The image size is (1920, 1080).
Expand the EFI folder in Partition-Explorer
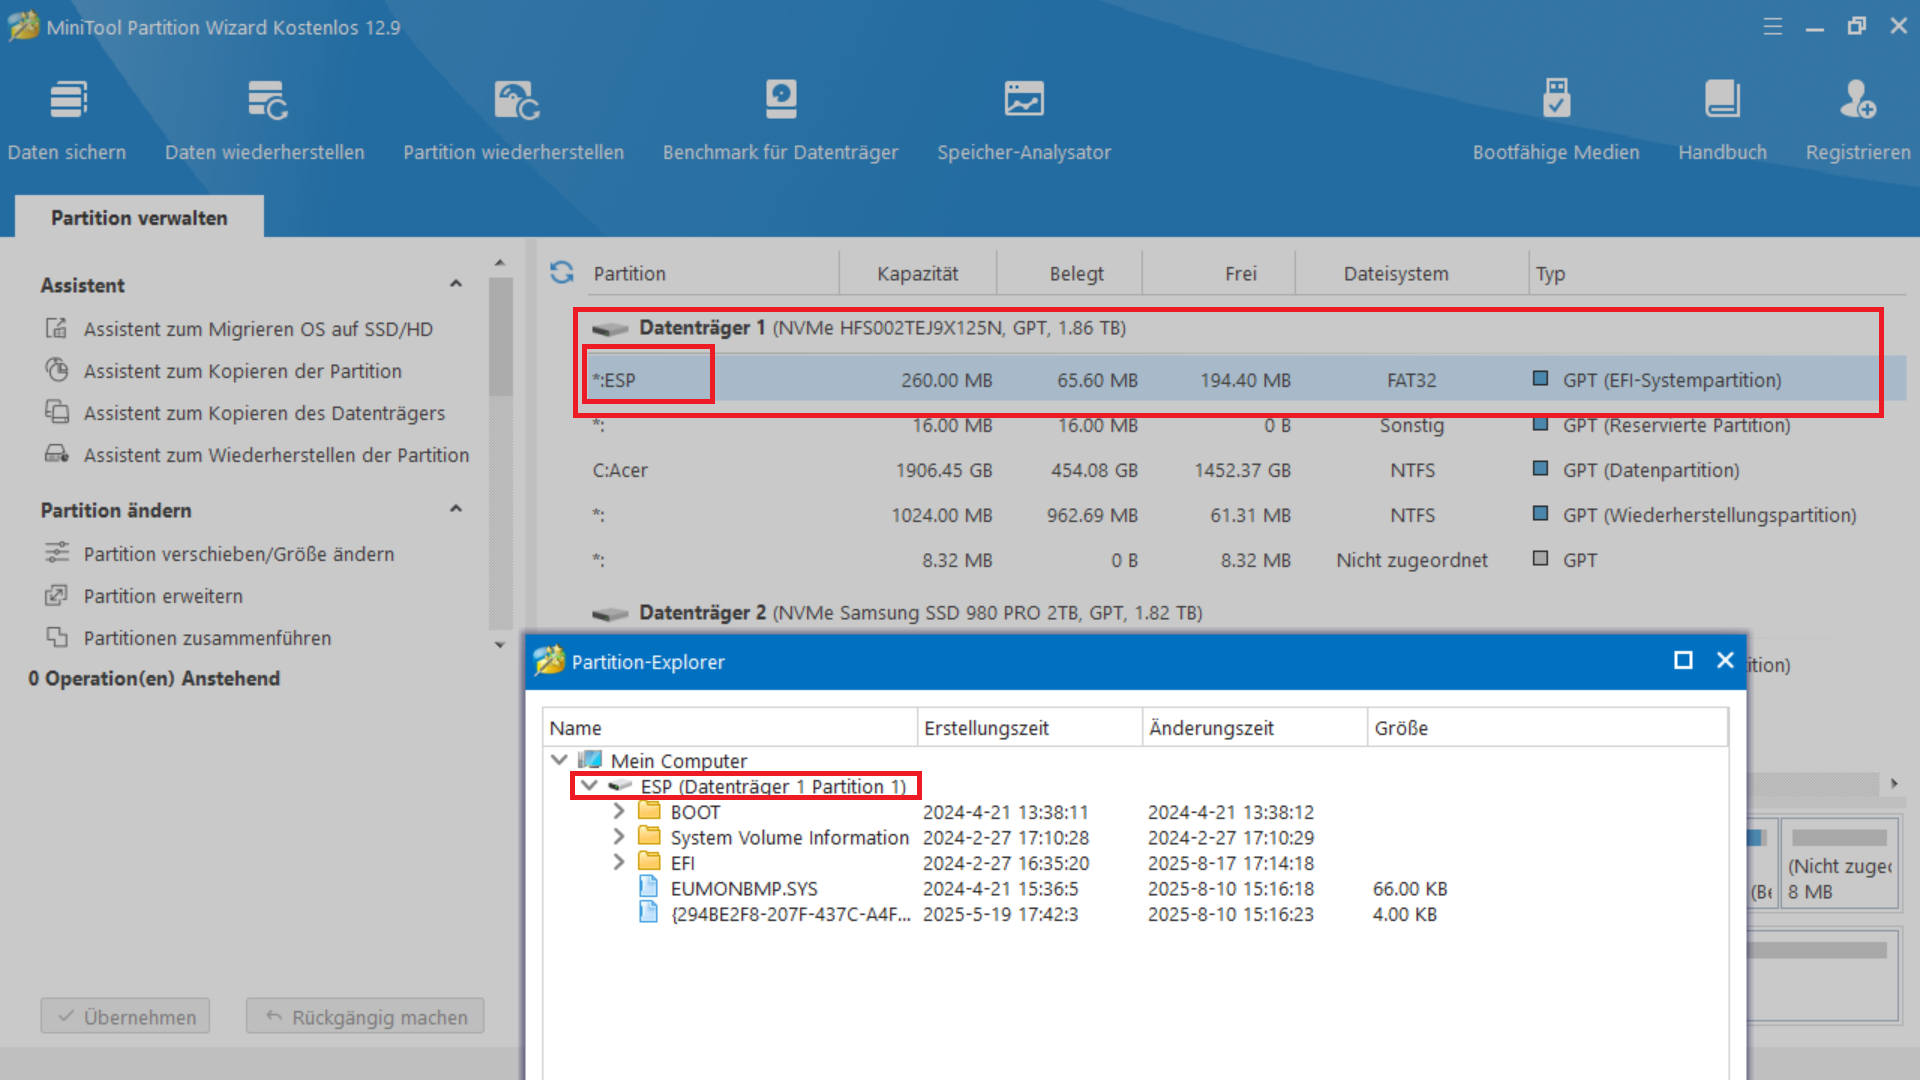point(619,862)
